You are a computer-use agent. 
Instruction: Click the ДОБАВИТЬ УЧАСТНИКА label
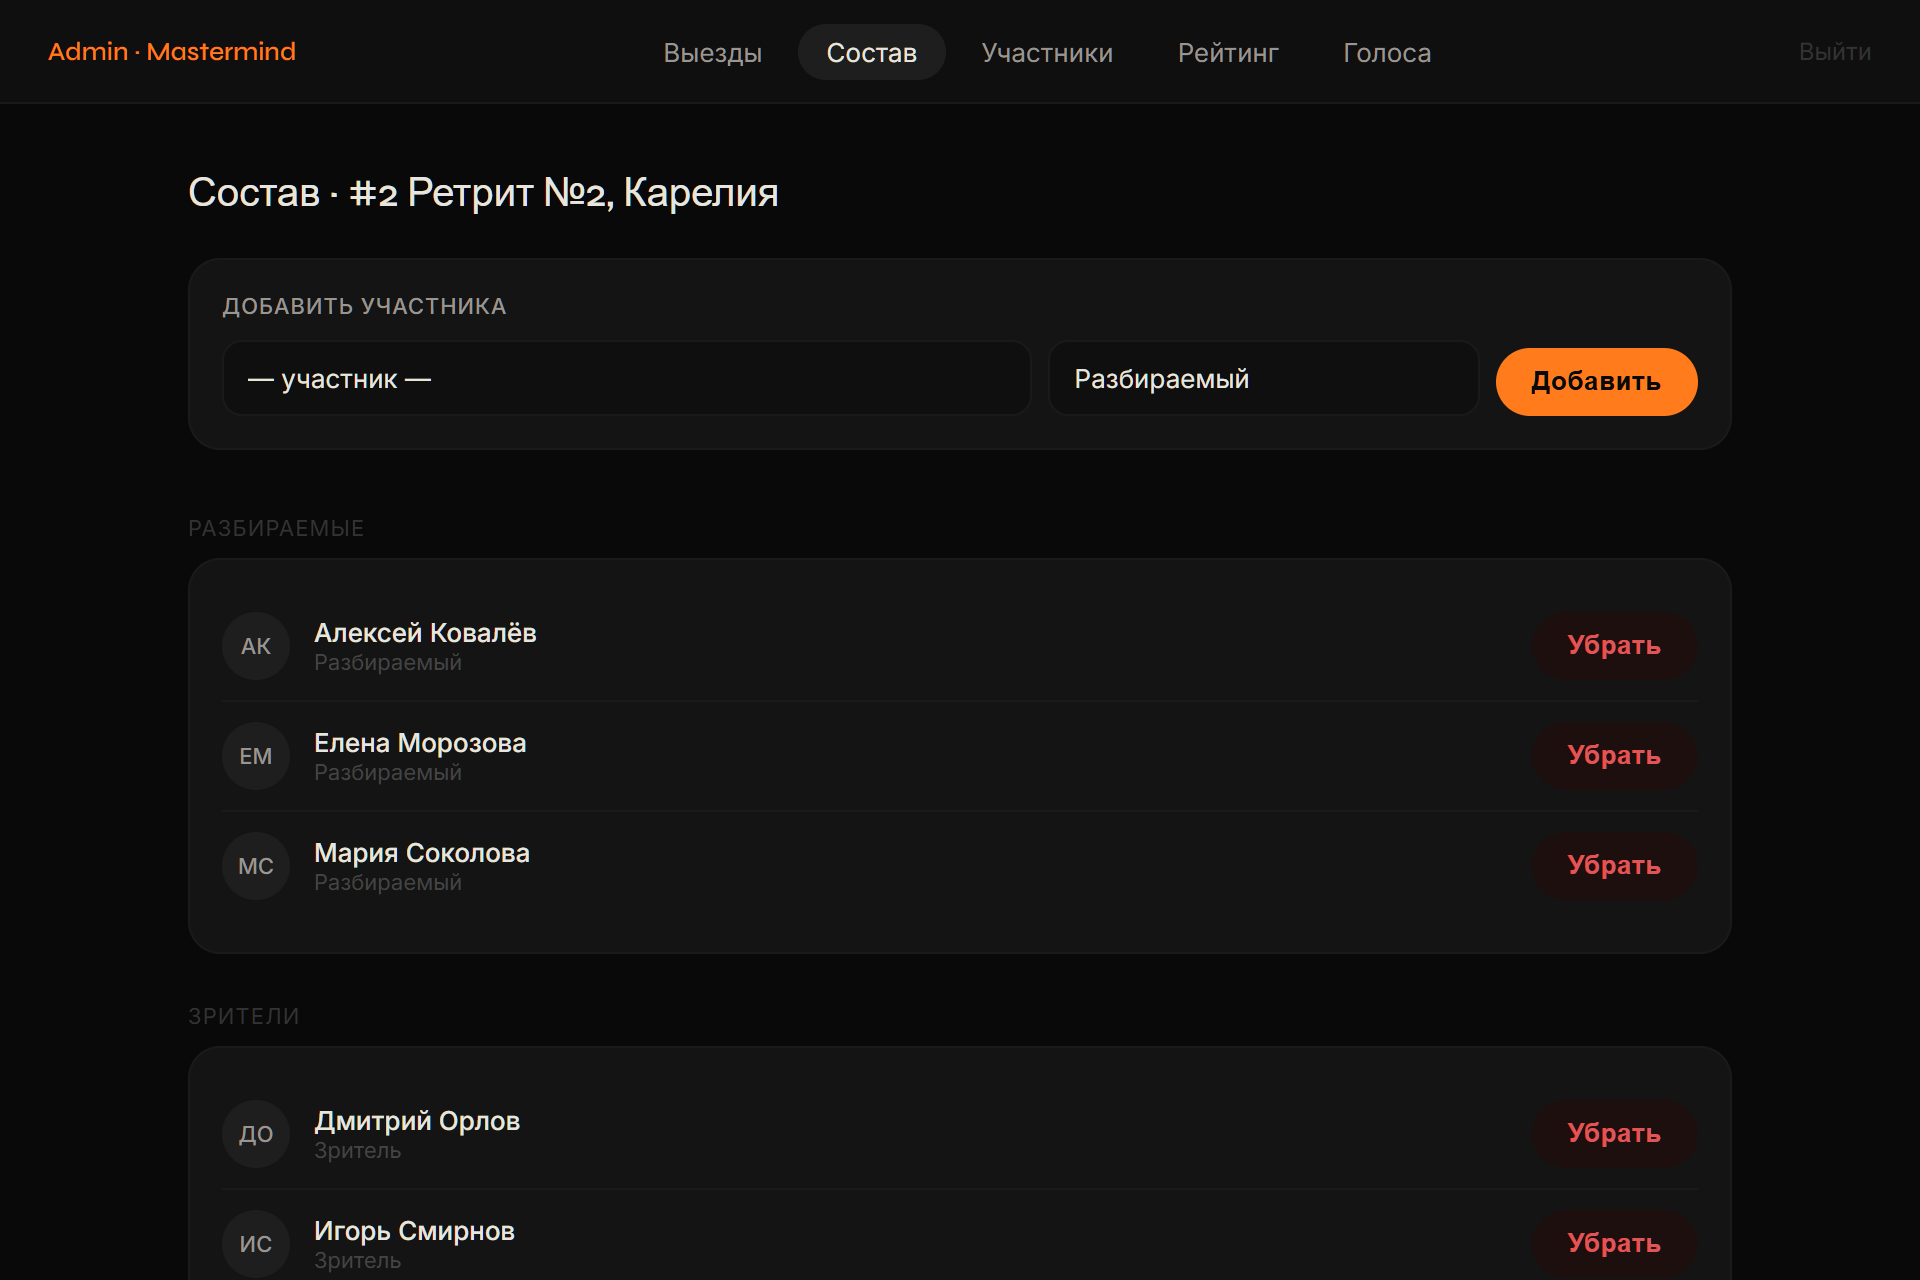pos(364,306)
